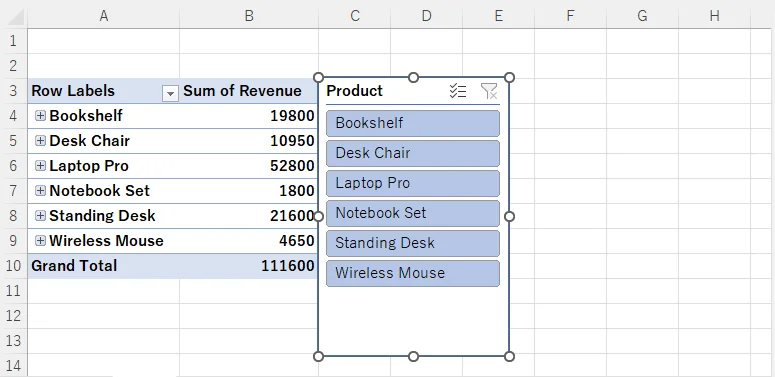
Task: Select the grand total value 111600
Action: [249, 266]
